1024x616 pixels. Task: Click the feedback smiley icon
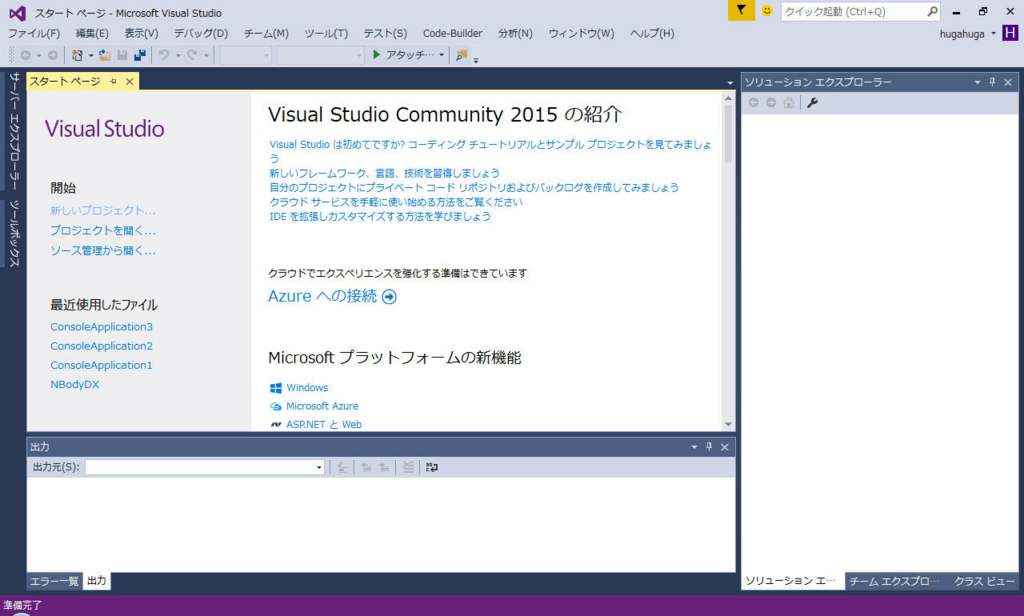[x=767, y=10]
